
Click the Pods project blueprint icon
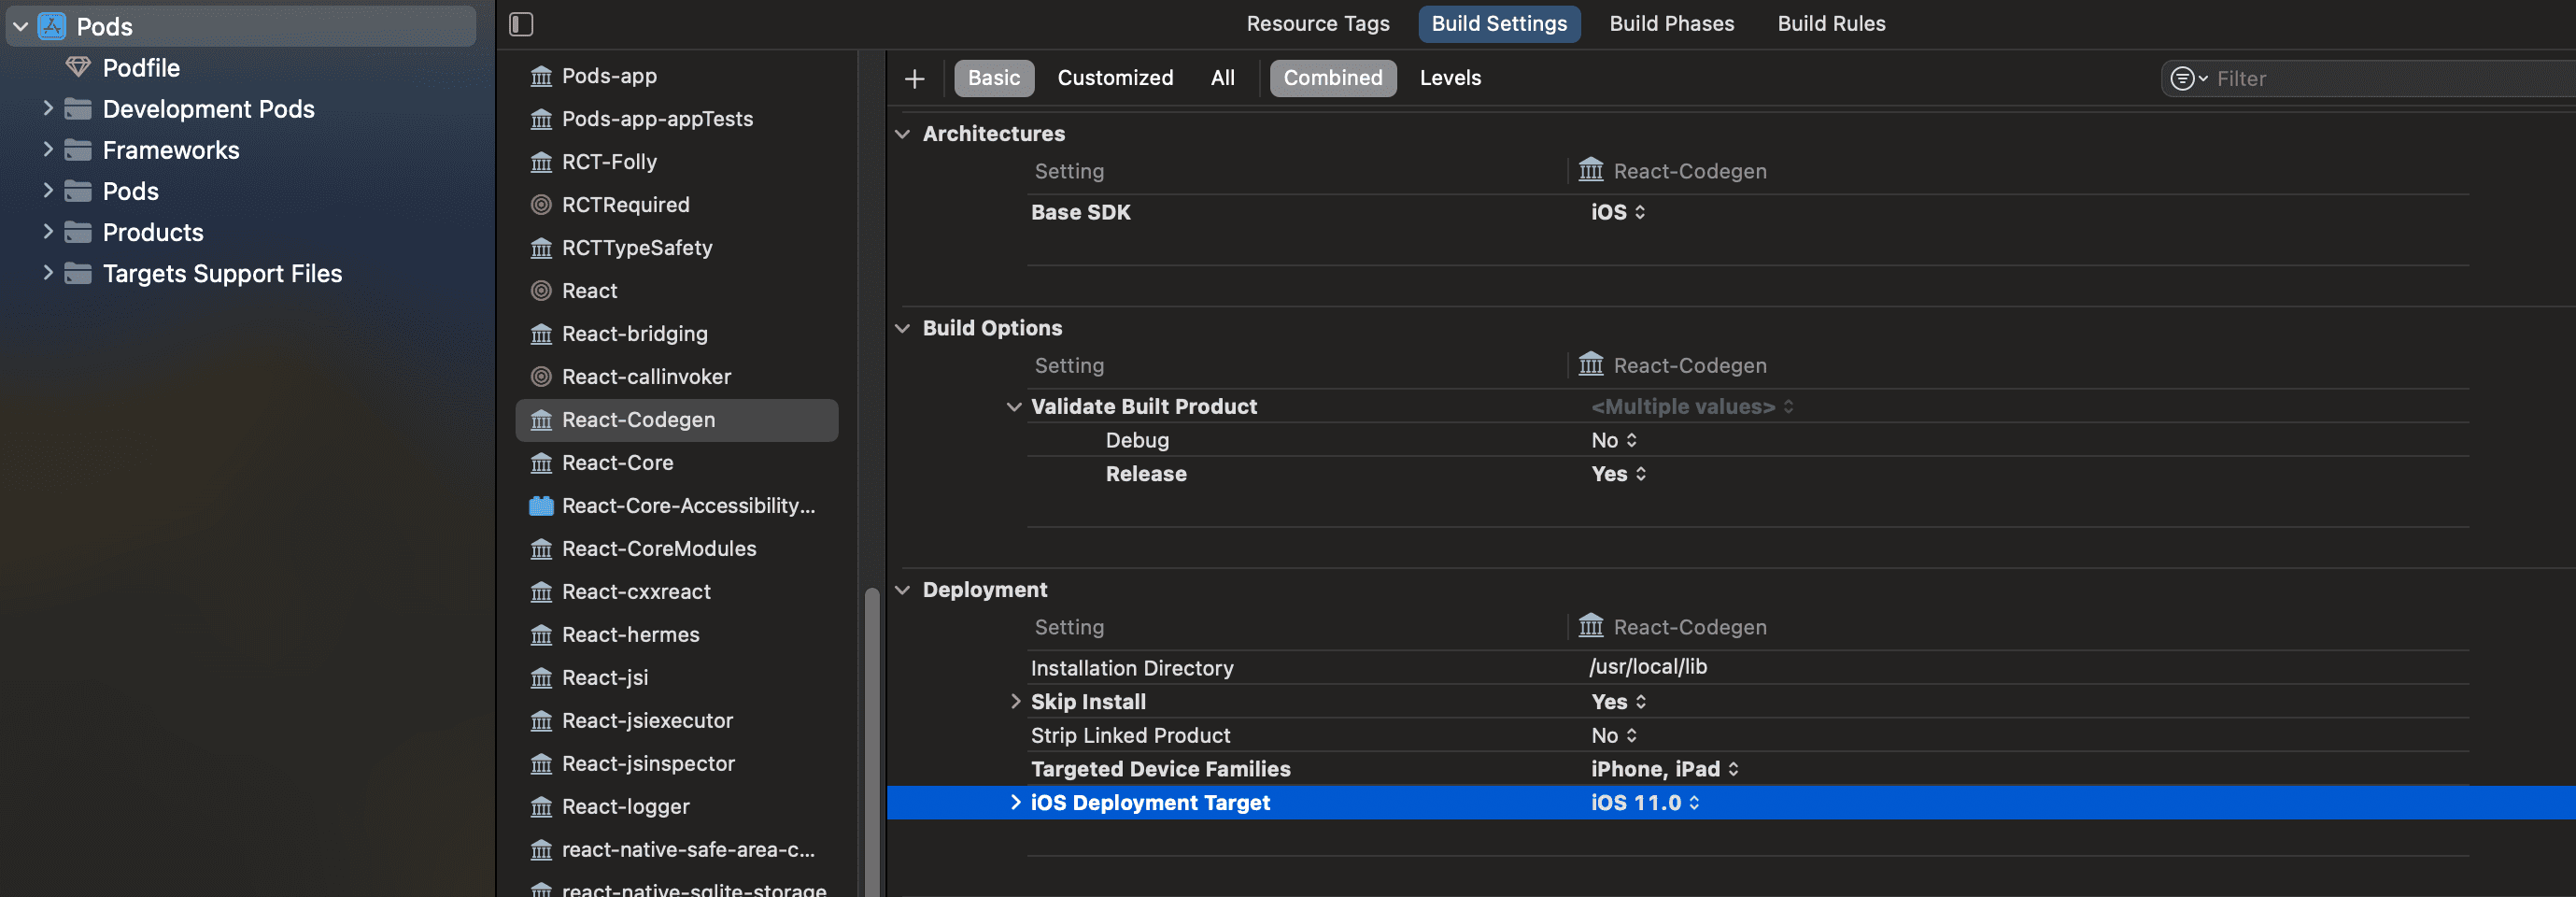(52, 27)
